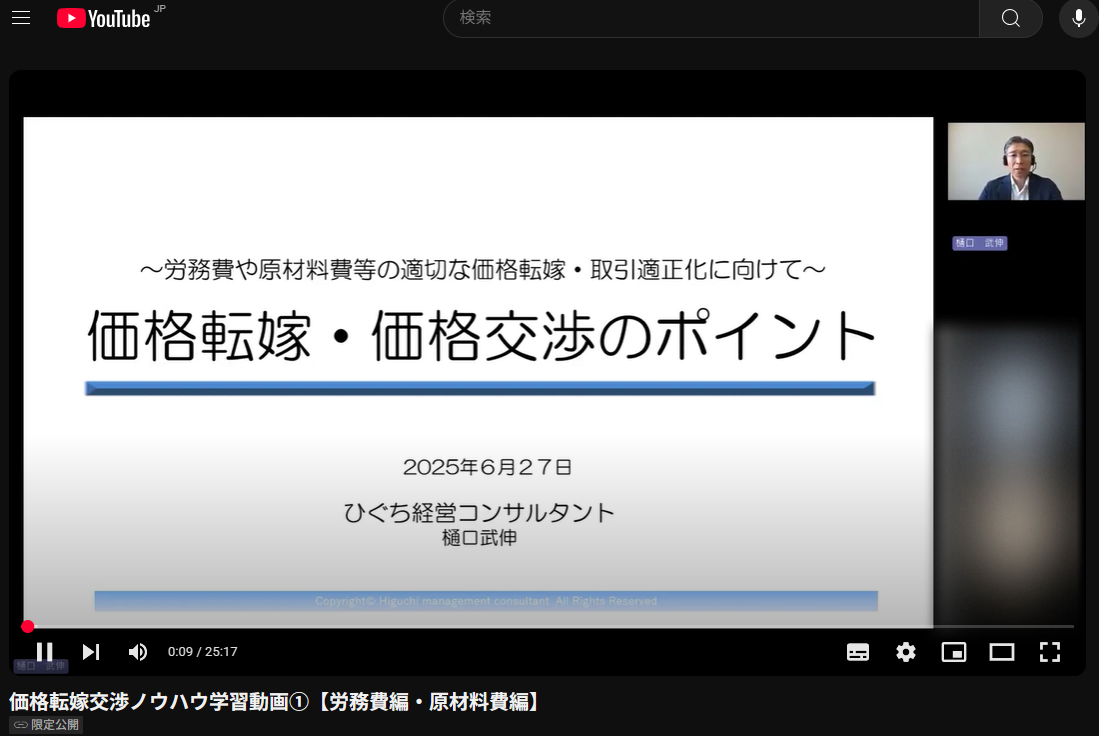Click the presenter name label 樋口武伸

pos(979,242)
